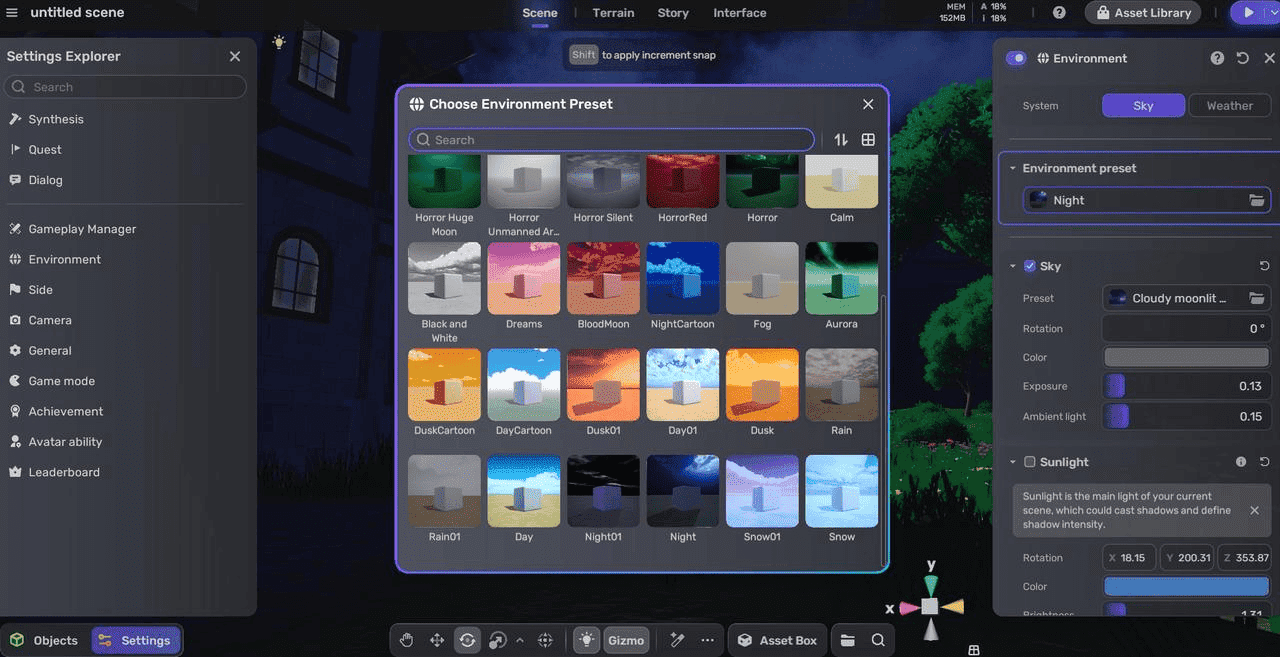Uncheck the Sky checkbox
This screenshot has width=1280, height=657.
(1030, 266)
